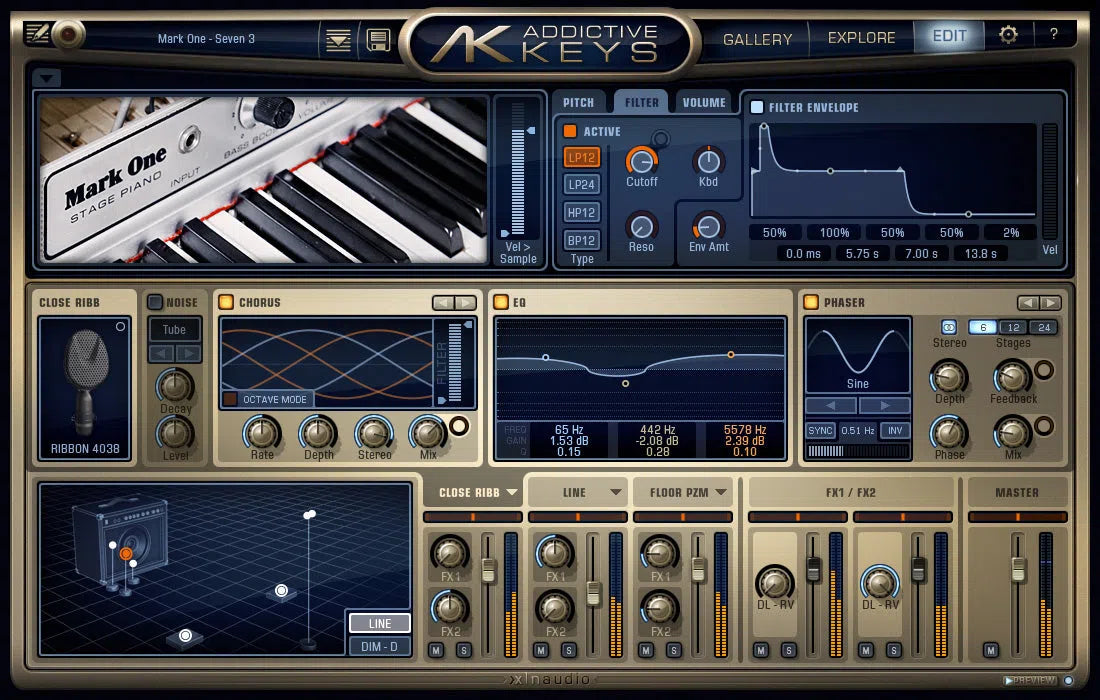
Task: Enable the NOISE section
Action: pos(154,302)
